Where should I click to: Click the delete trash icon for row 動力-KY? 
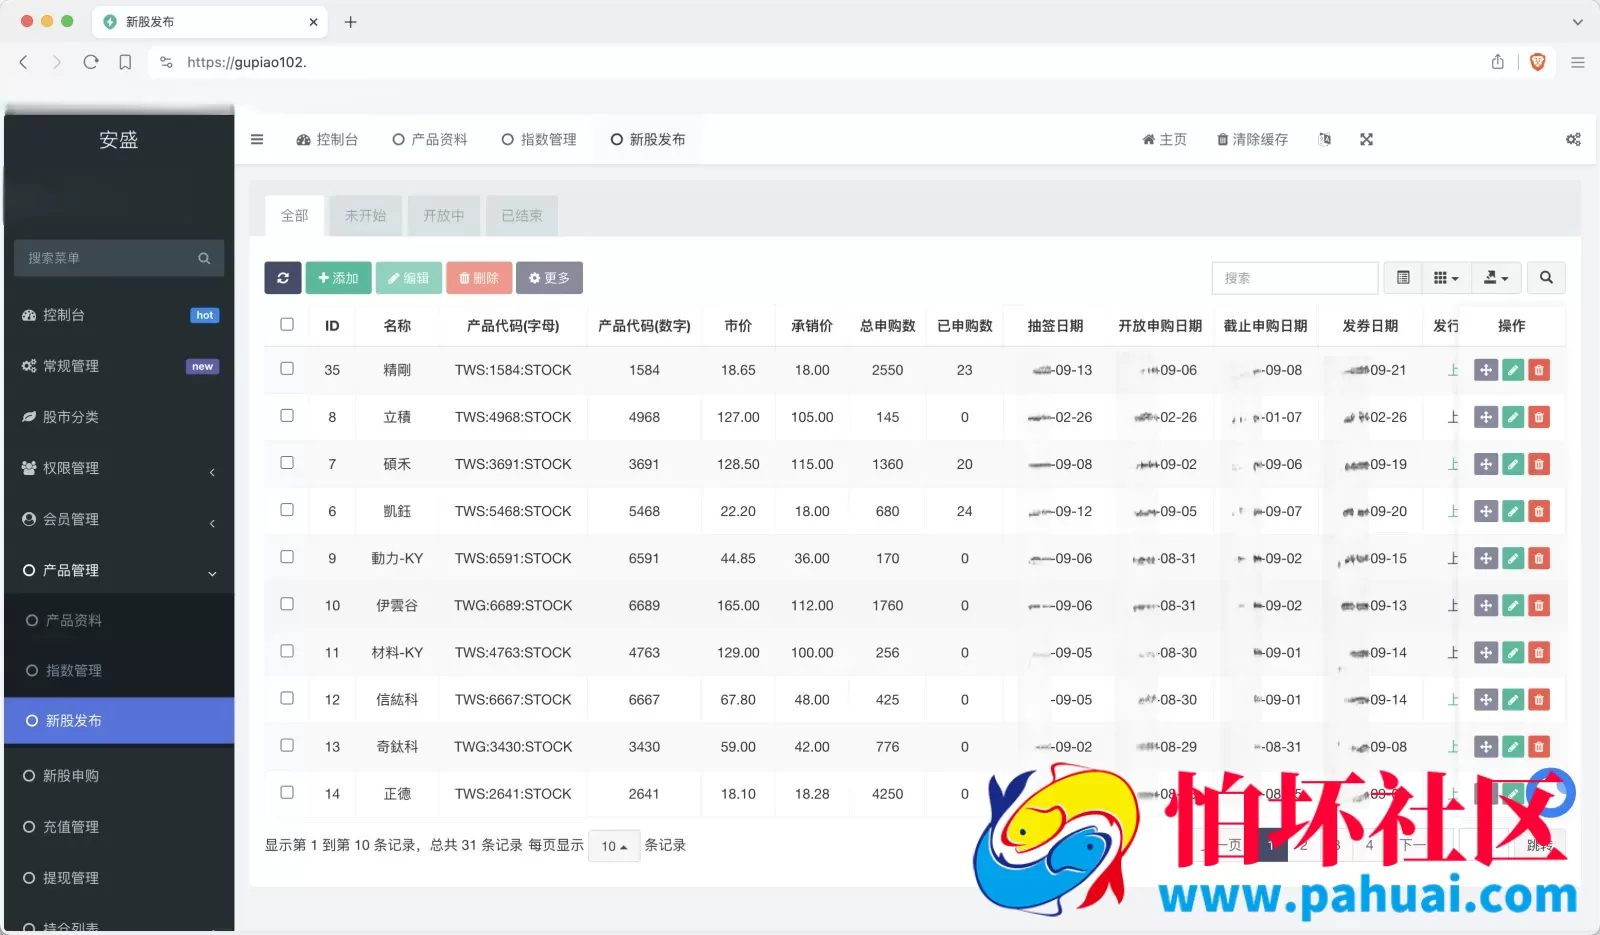[1539, 558]
